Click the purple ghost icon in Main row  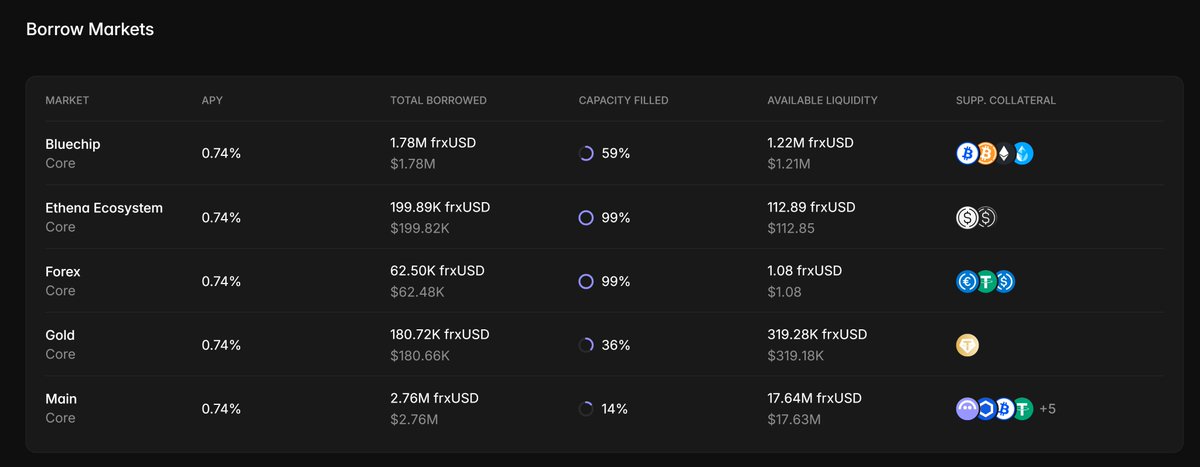click(x=967, y=409)
